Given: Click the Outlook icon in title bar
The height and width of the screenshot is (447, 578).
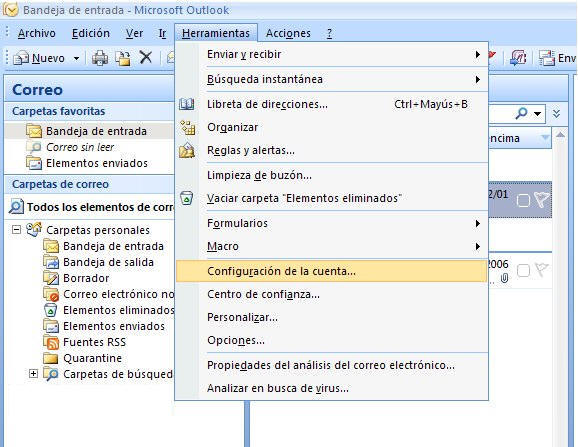Looking at the screenshot, I should click(10, 10).
